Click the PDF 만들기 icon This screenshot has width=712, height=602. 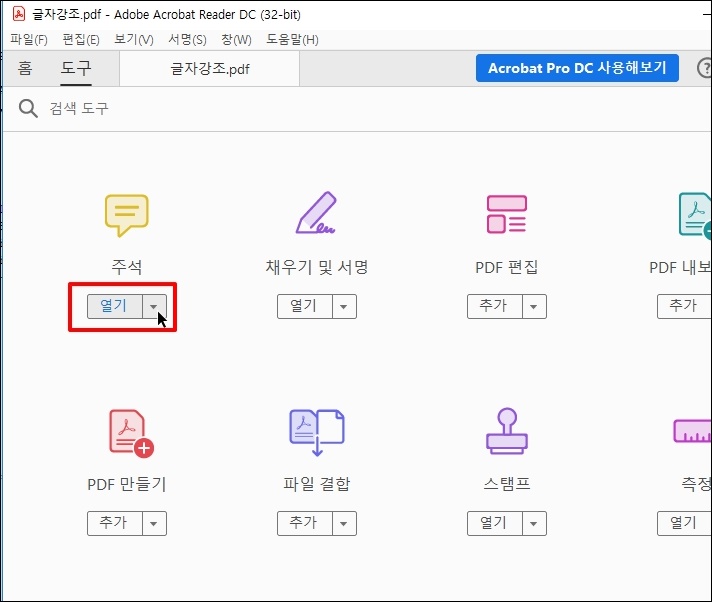[131, 434]
